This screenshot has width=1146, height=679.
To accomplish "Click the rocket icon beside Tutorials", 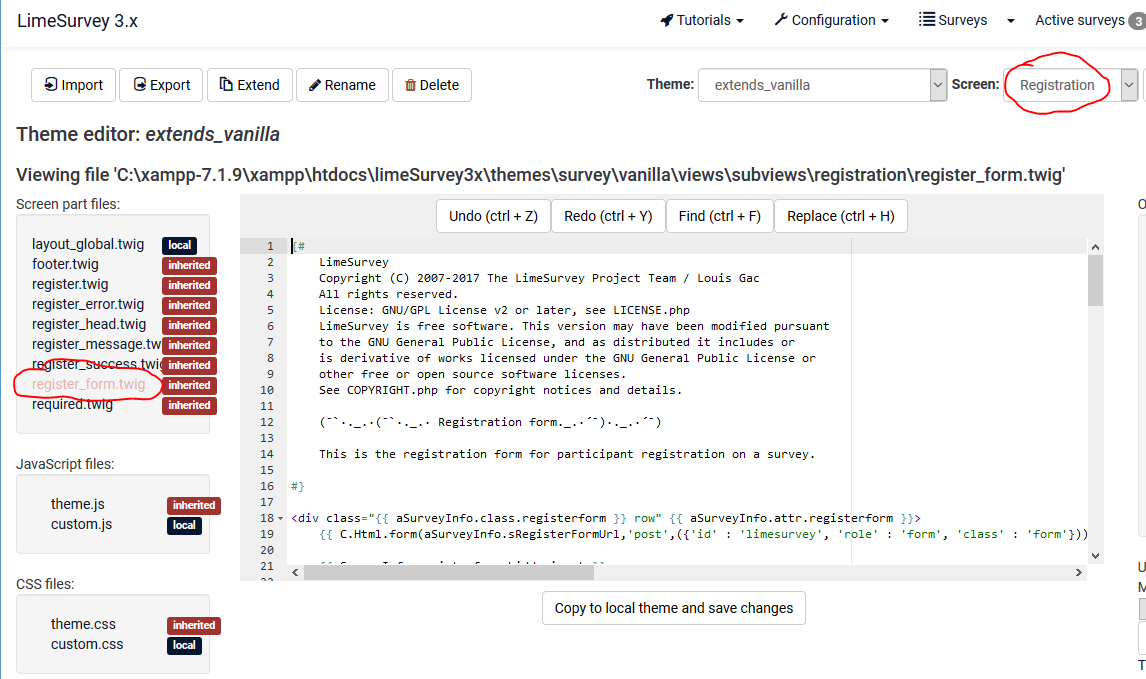I will [x=667, y=20].
